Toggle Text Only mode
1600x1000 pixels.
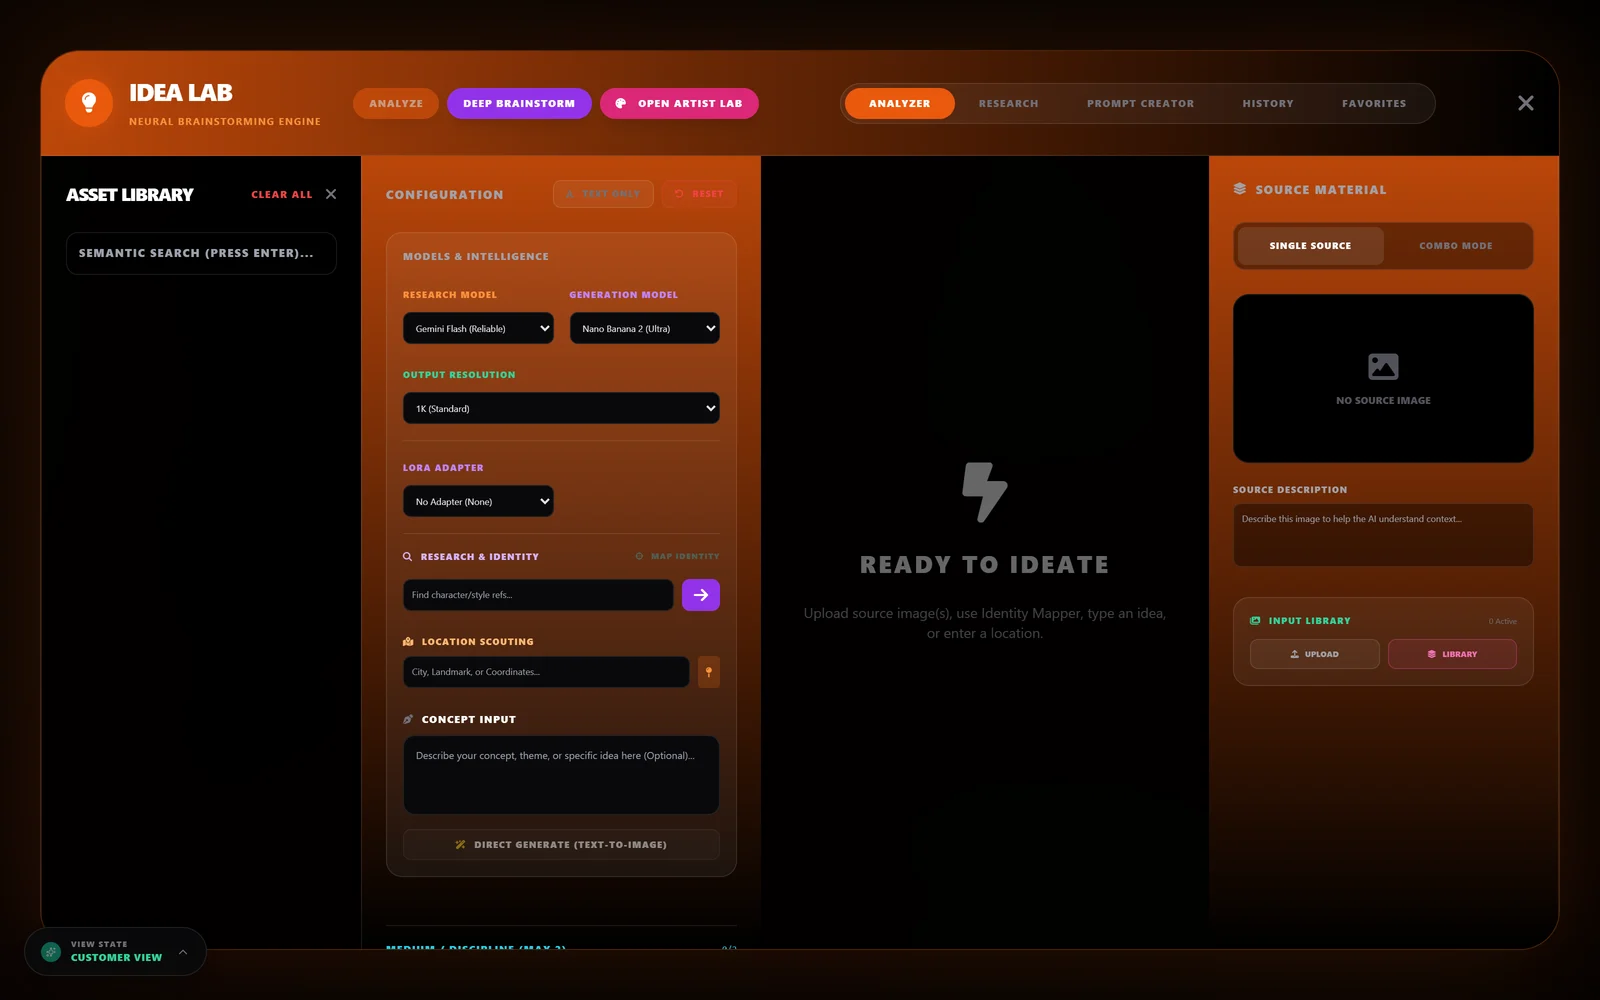point(603,194)
